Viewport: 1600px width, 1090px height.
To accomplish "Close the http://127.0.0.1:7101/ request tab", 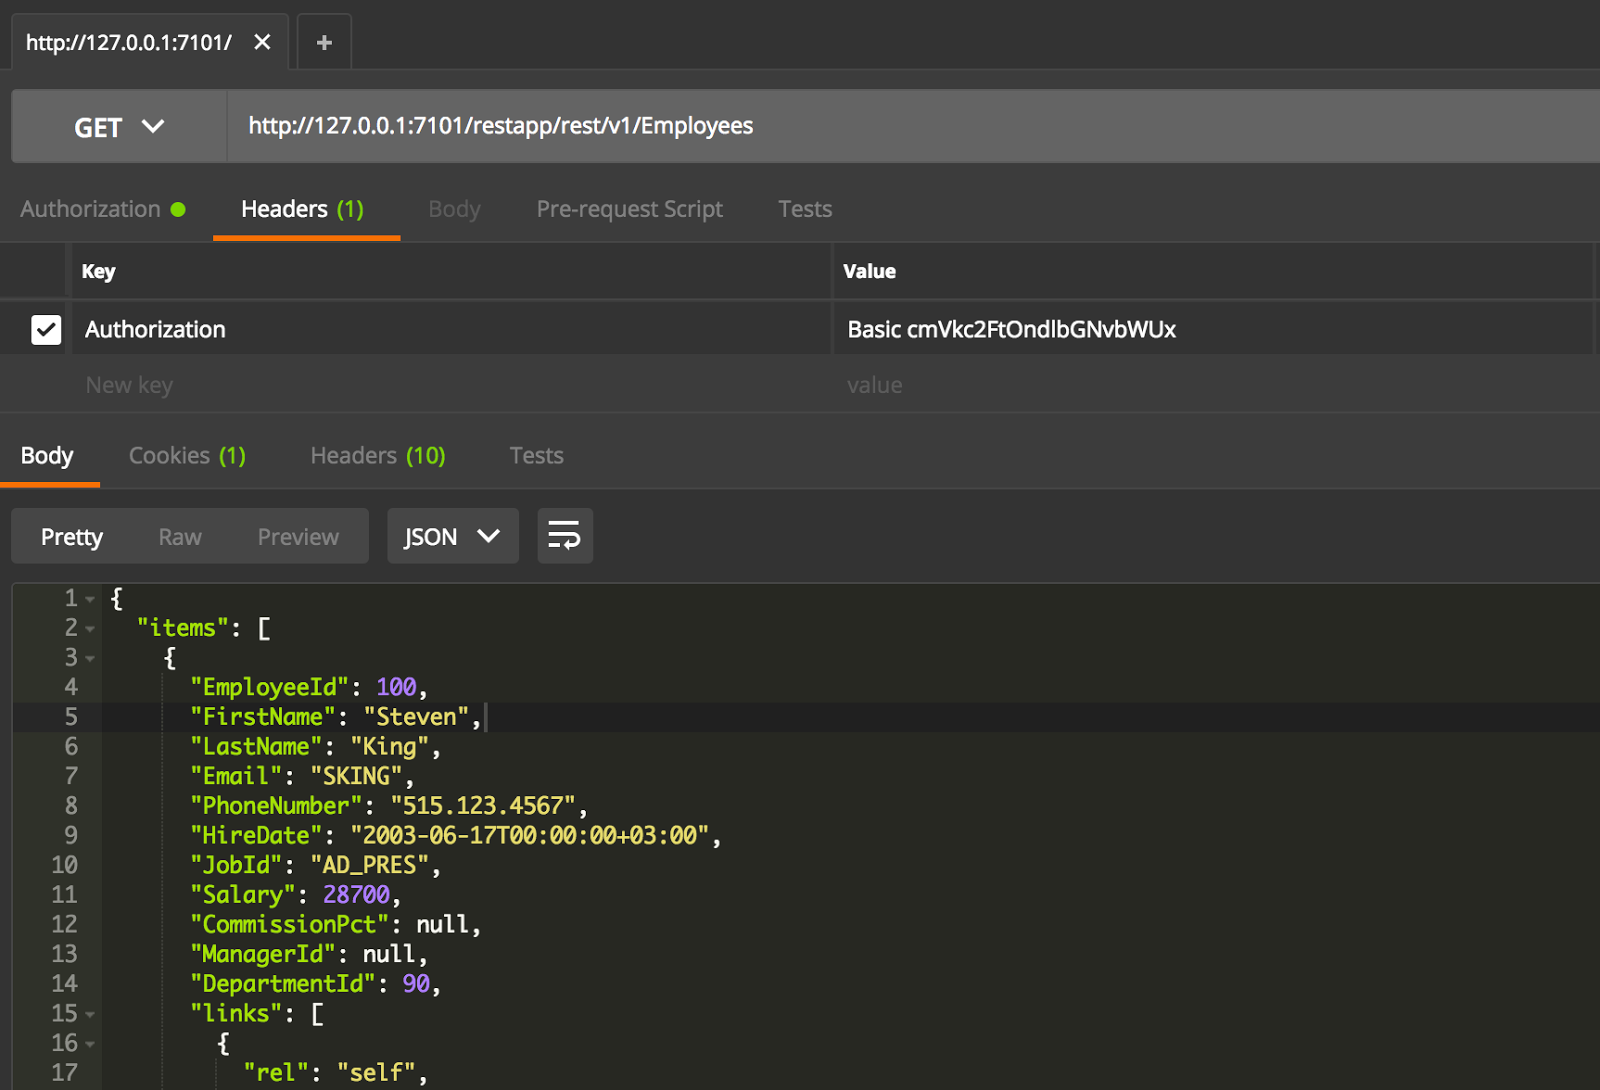I will pos(262,42).
